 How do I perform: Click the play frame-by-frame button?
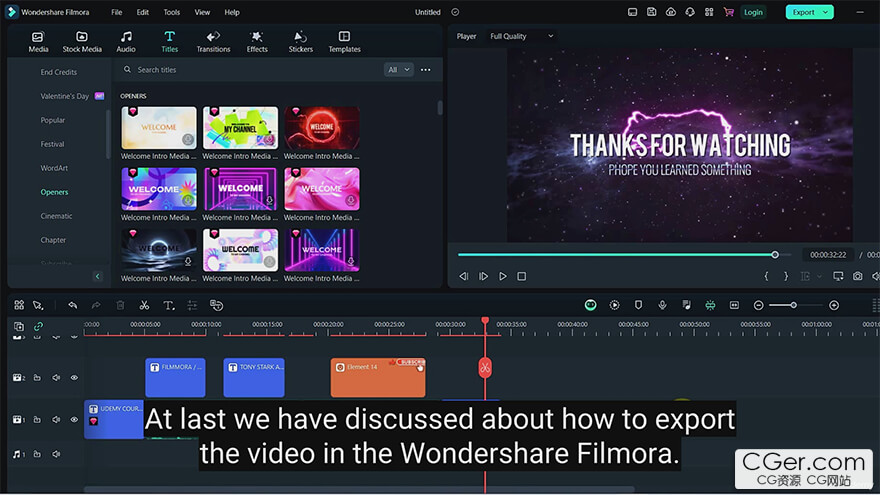point(483,277)
